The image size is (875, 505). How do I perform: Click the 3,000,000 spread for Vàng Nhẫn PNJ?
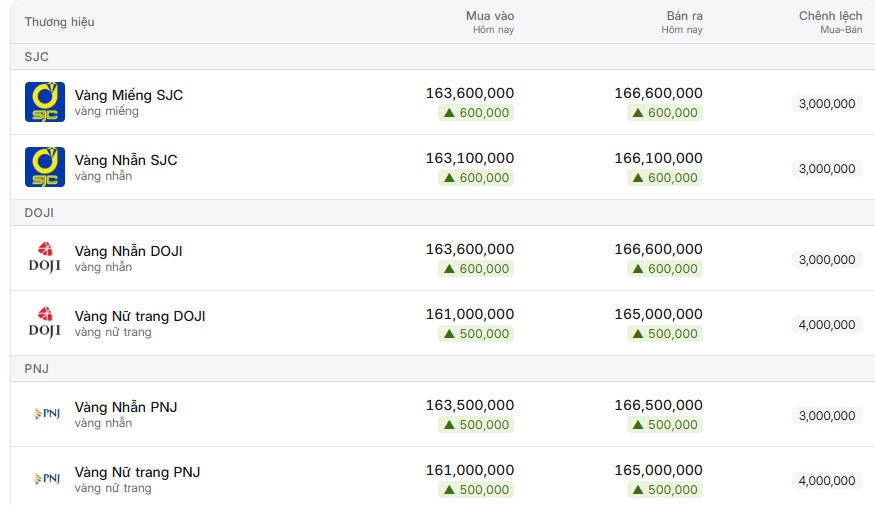(x=827, y=416)
